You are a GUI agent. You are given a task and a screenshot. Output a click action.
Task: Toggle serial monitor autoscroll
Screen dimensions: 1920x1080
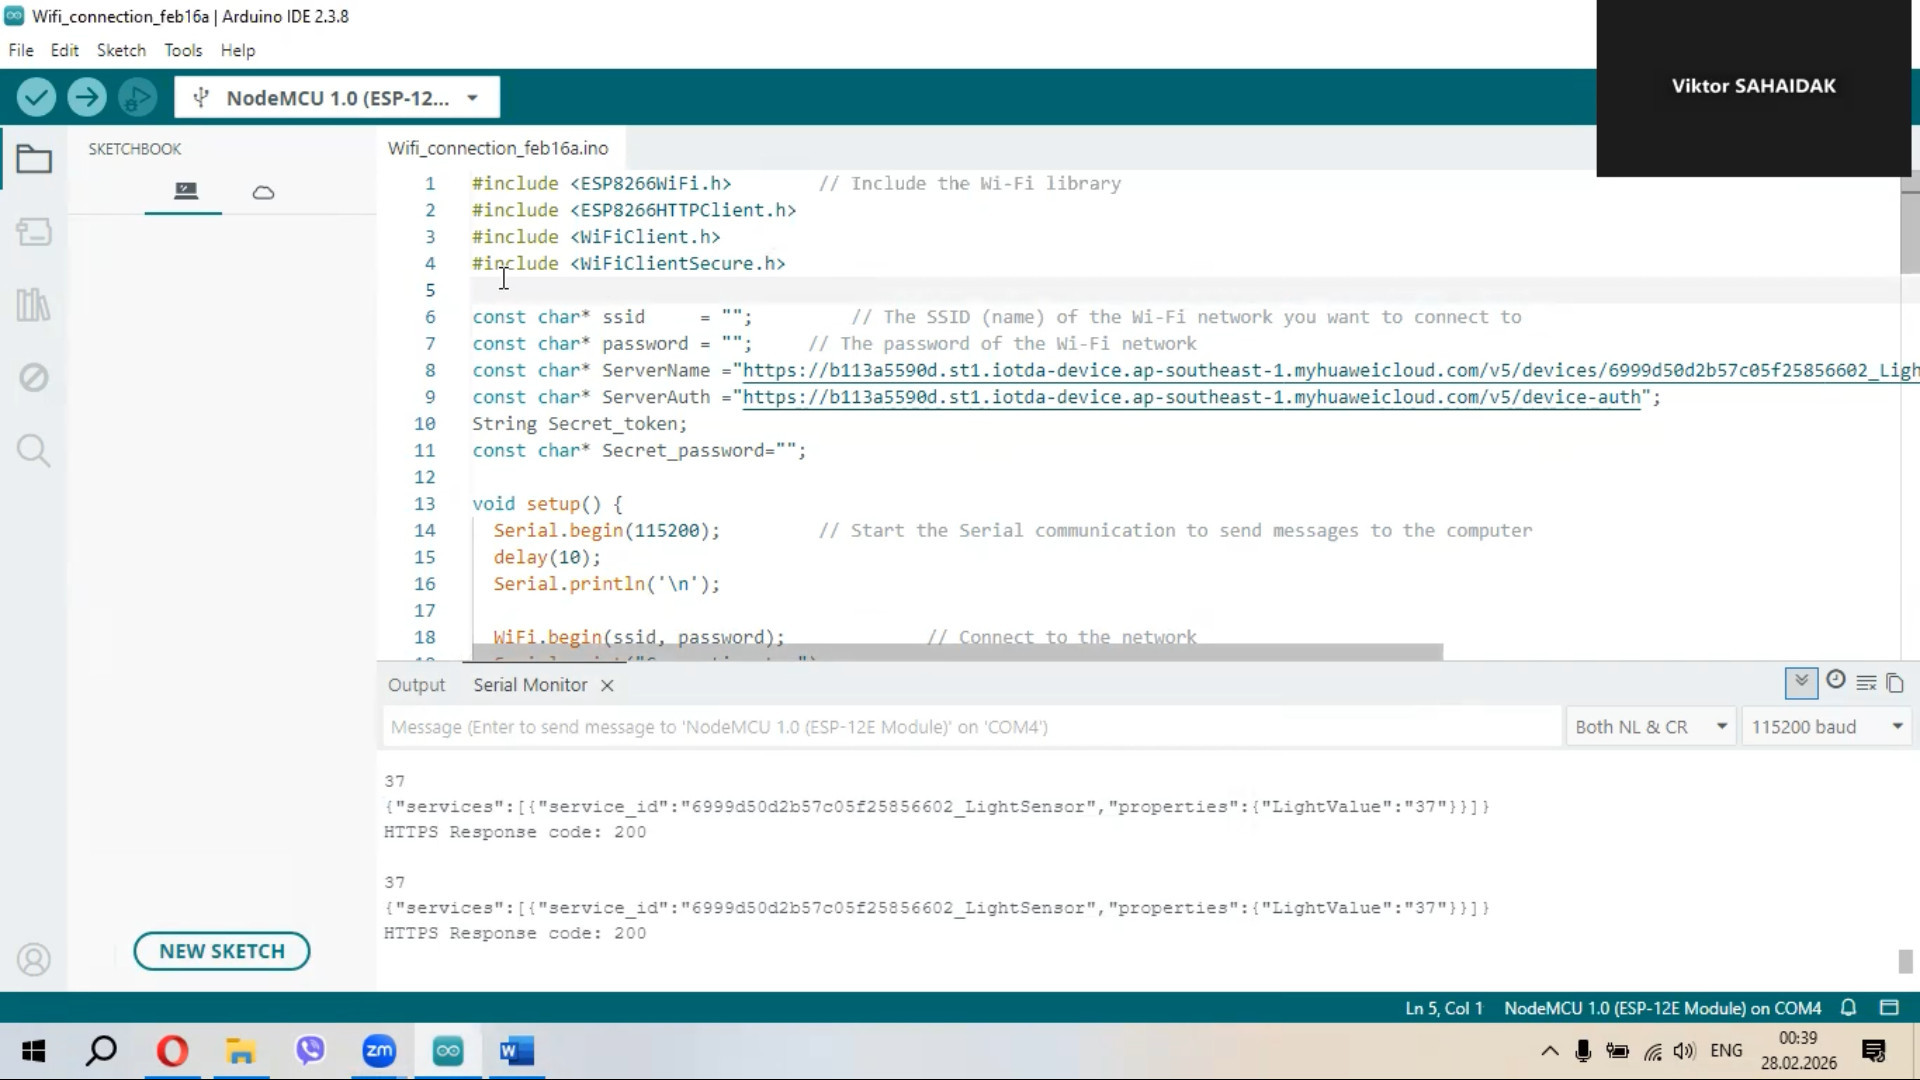tap(1801, 683)
